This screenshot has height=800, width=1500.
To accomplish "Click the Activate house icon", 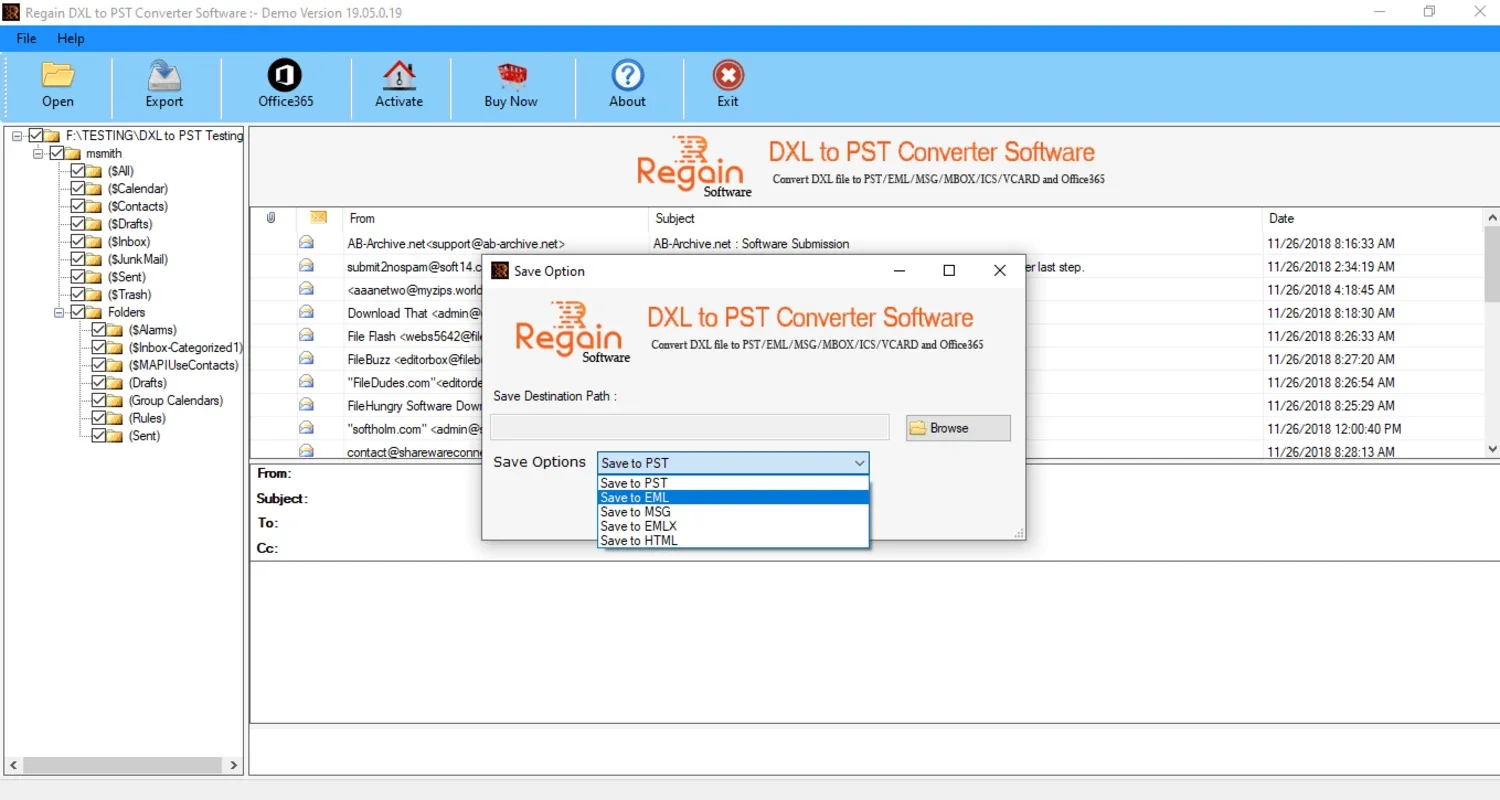I will [x=399, y=76].
